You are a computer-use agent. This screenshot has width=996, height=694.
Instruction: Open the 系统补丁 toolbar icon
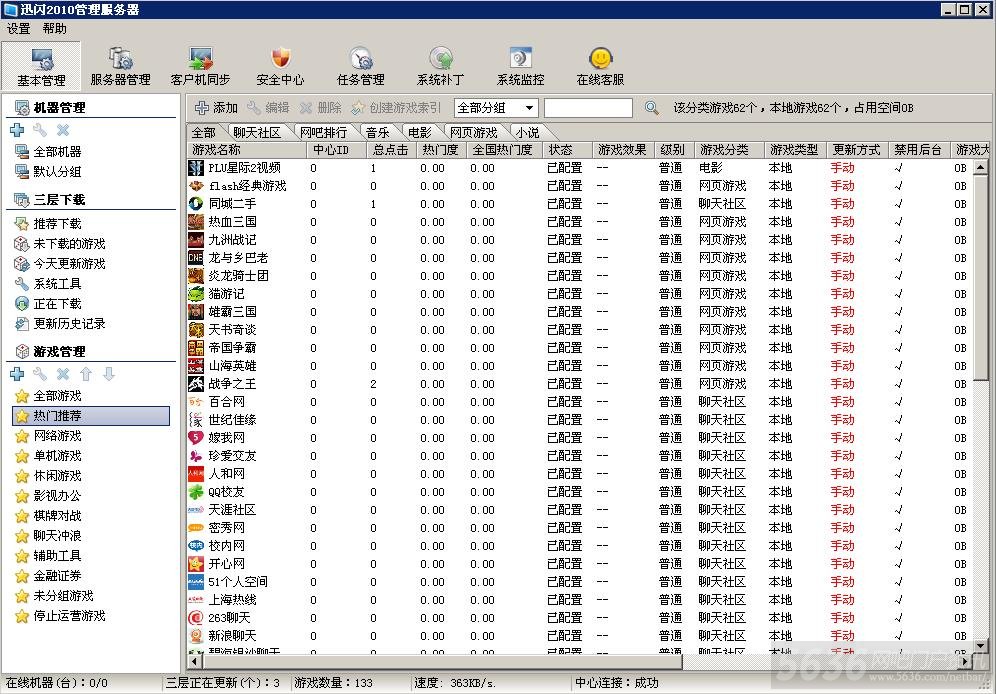pos(440,66)
